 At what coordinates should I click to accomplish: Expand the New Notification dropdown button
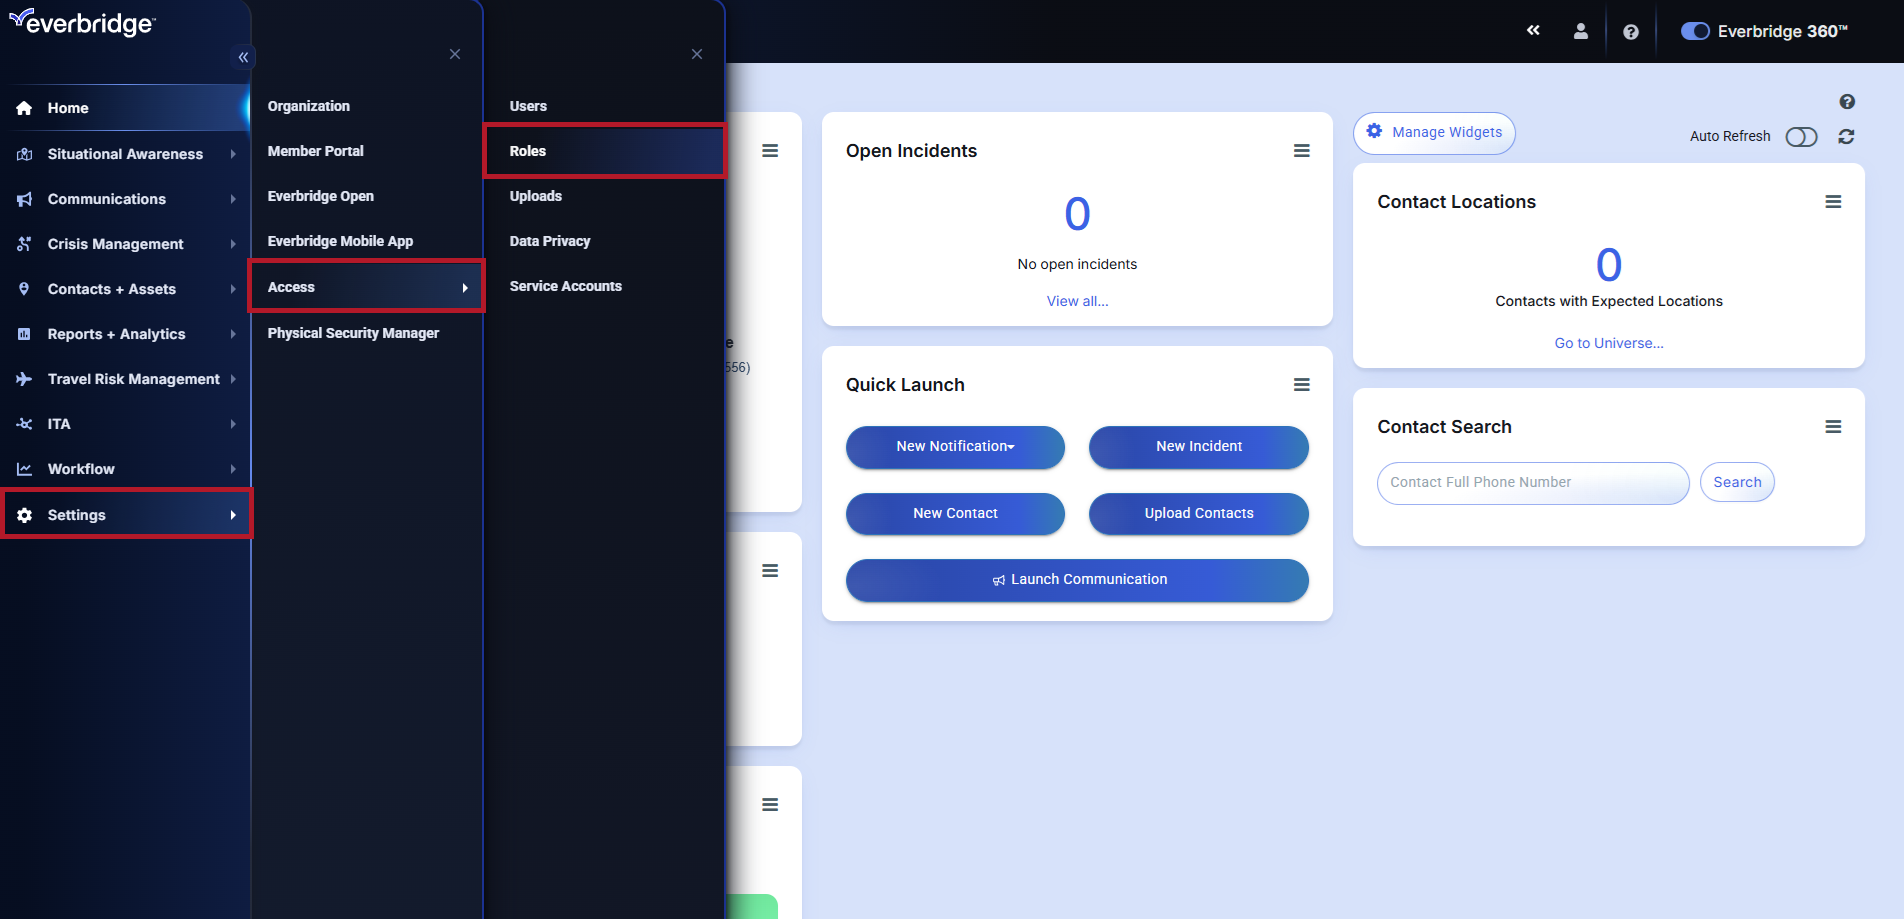coord(955,447)
